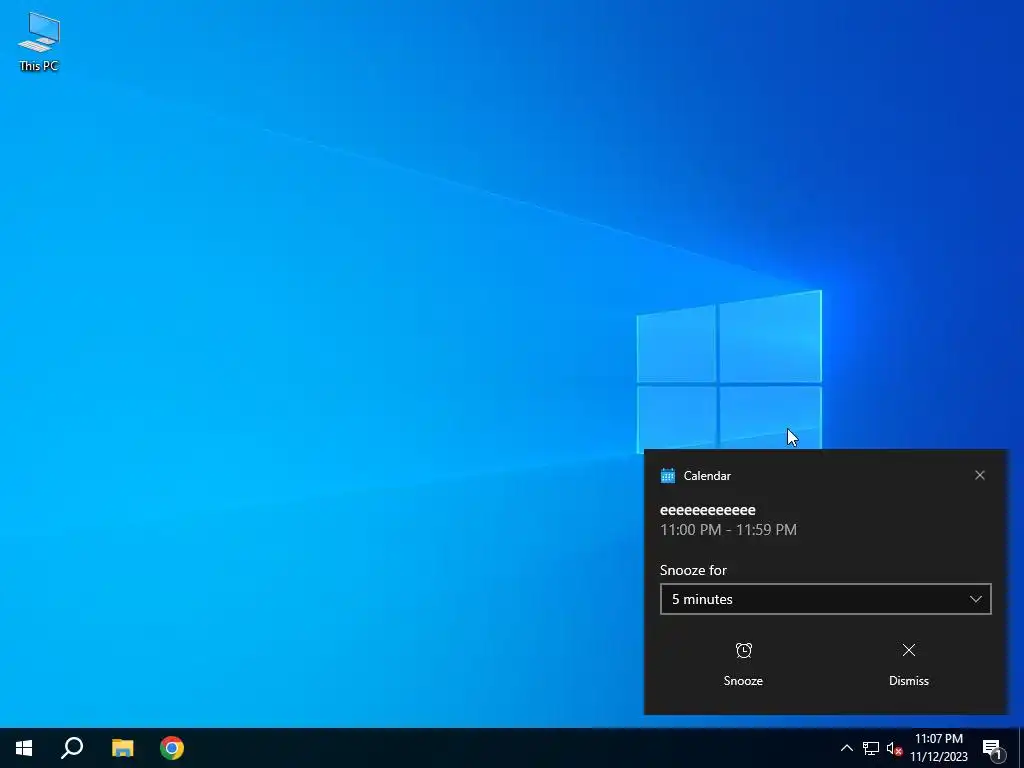Dismiss the calendar reminder
Screen dimensions: 1024x768
(908, 664)
